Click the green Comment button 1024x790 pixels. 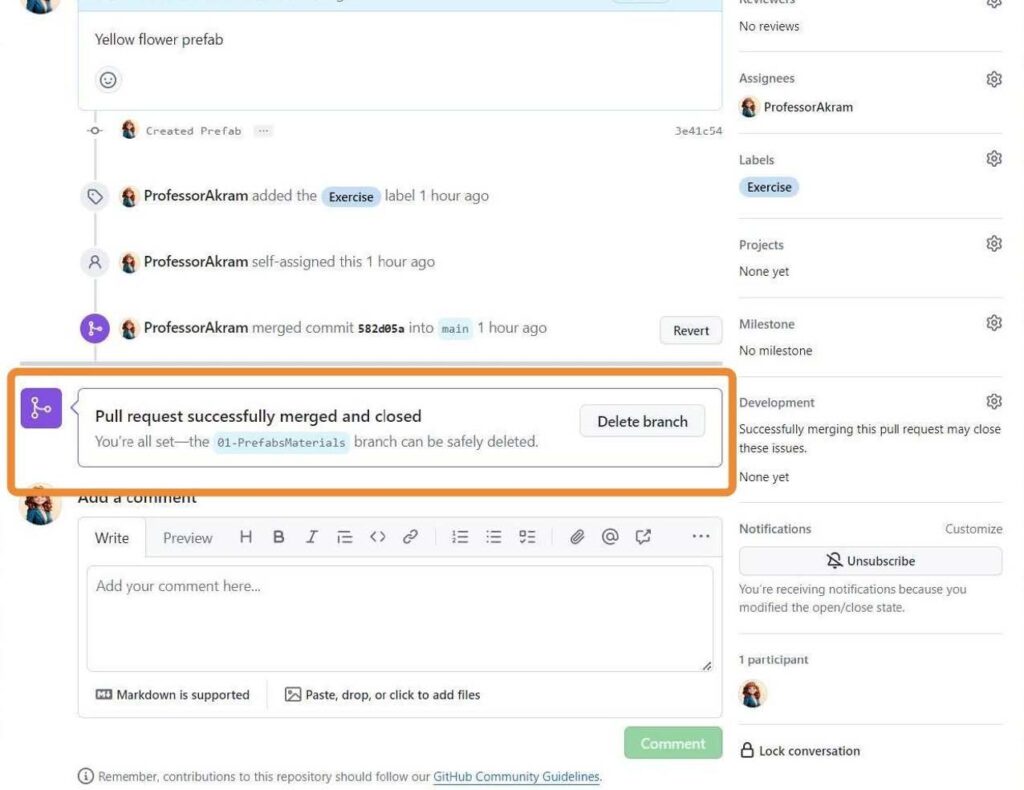click(x=673, y=743)
